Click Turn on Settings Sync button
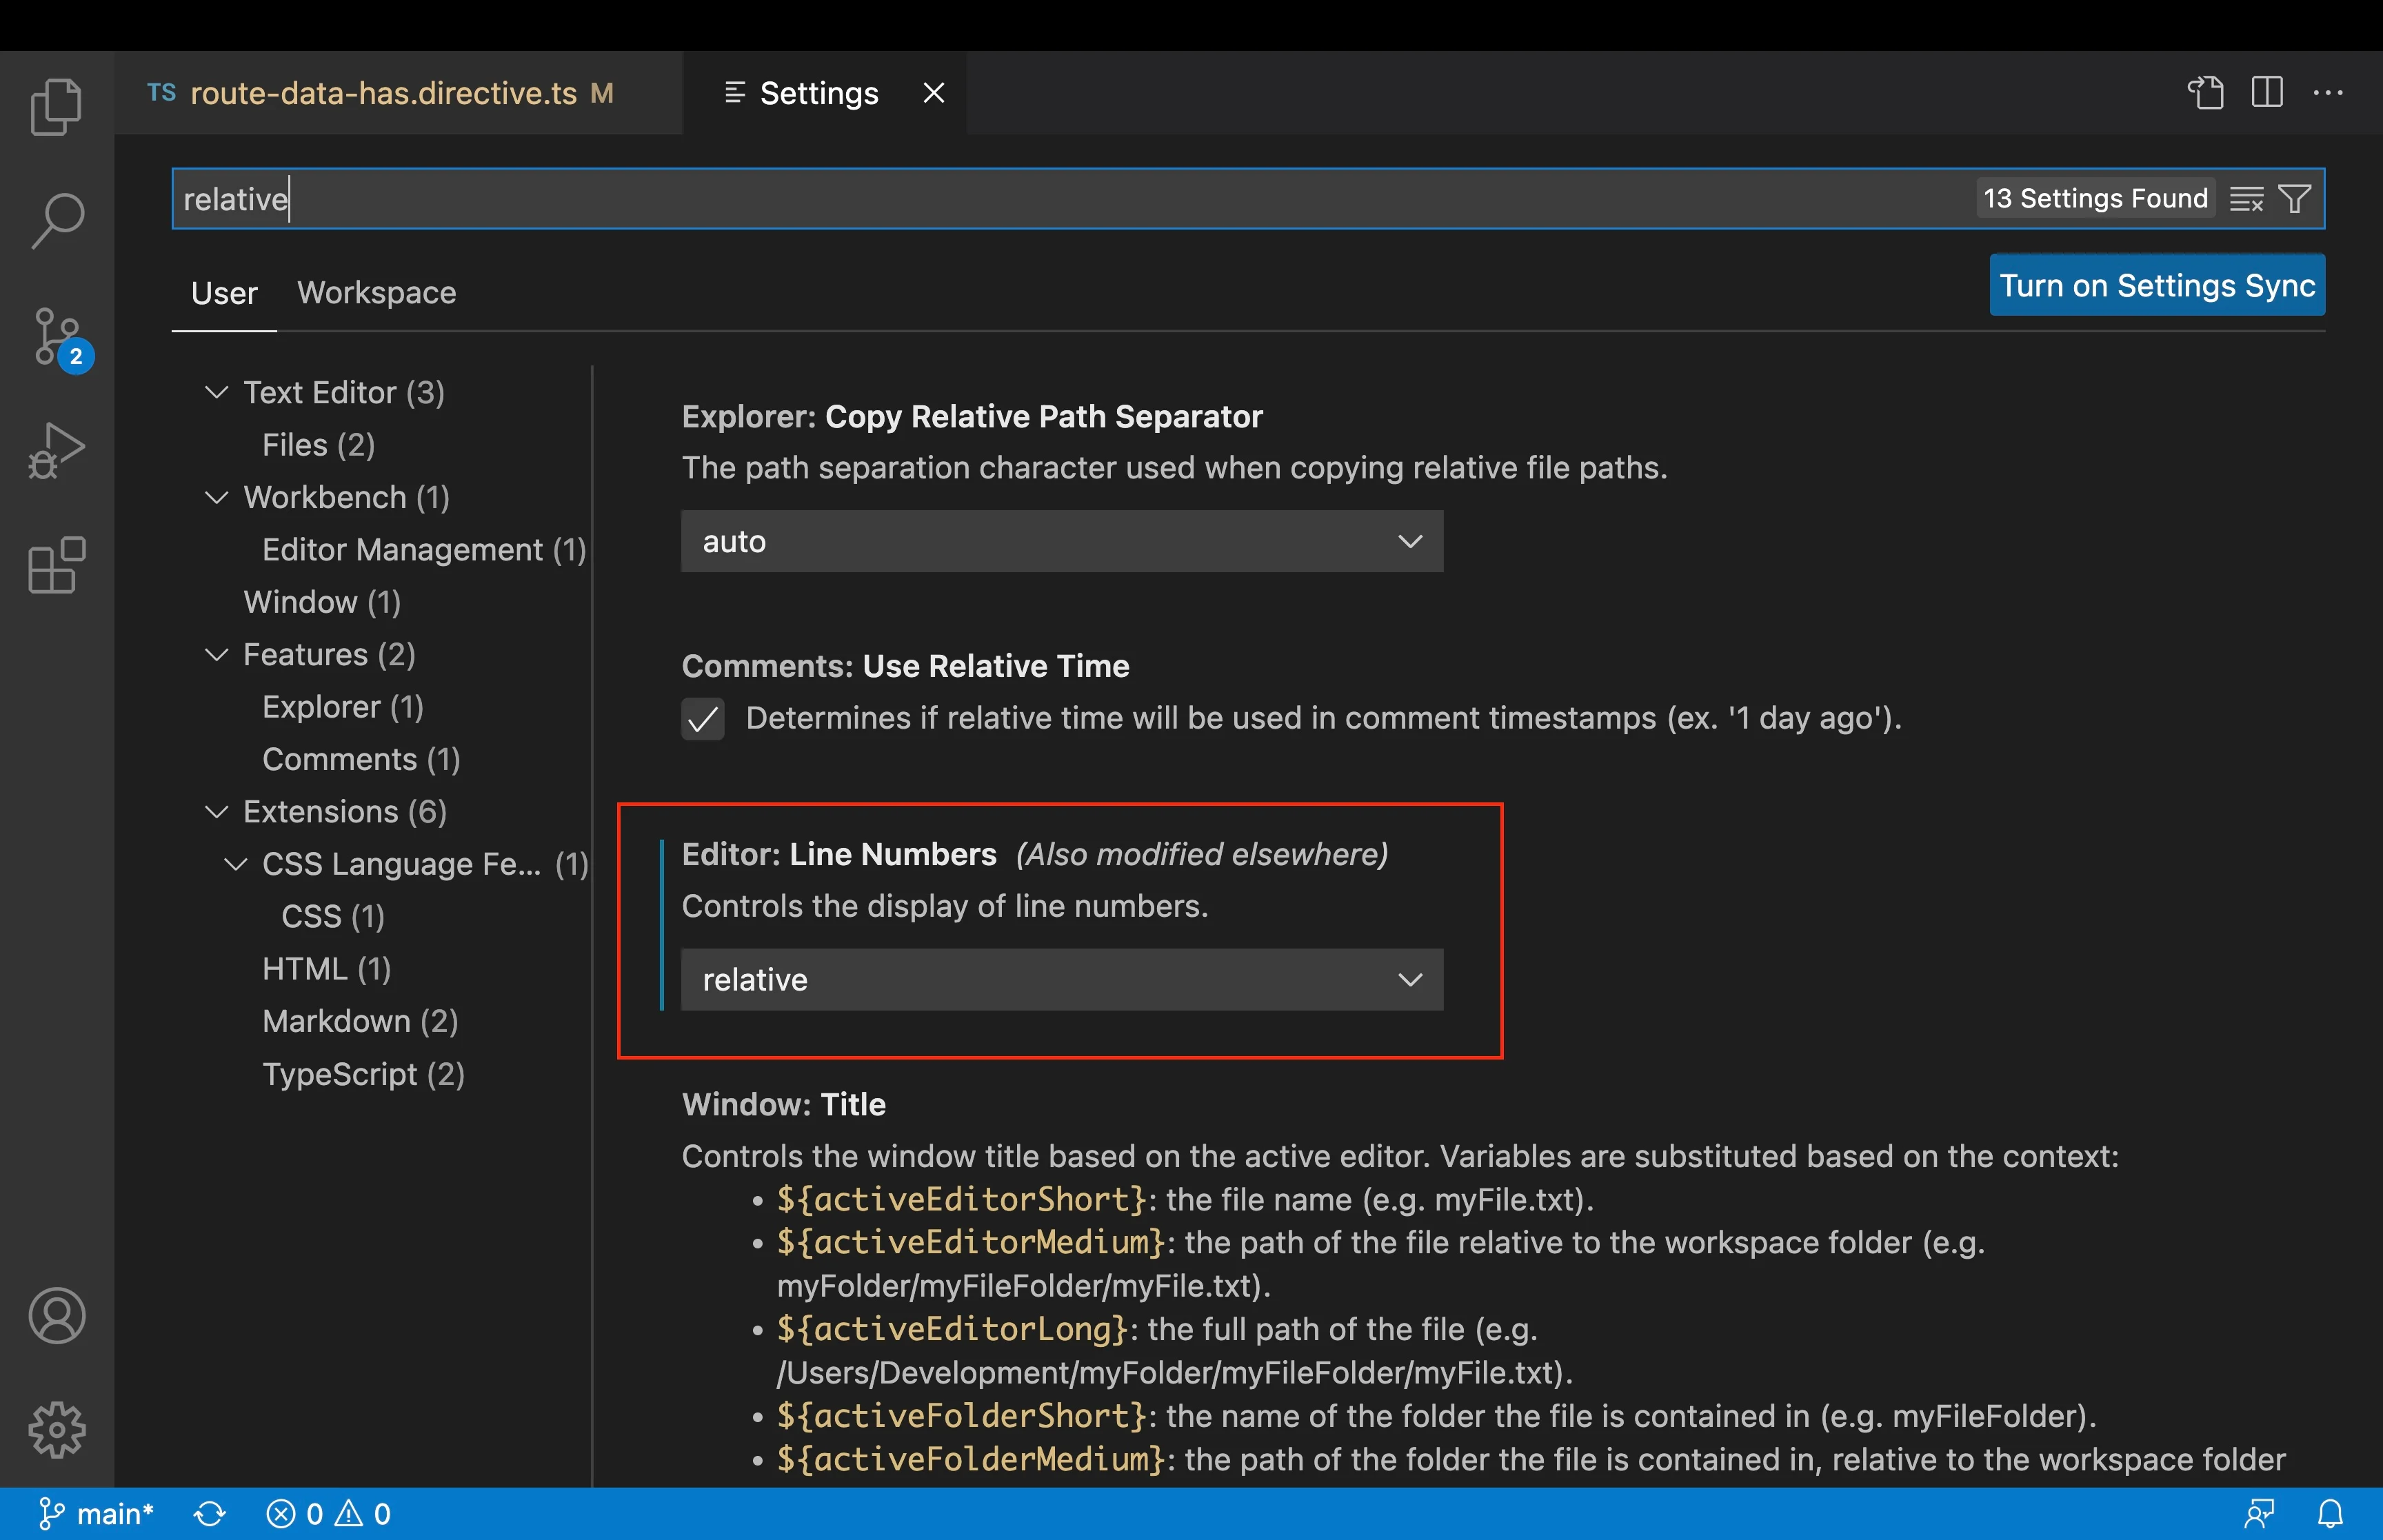 click(x=2157, y=285)
